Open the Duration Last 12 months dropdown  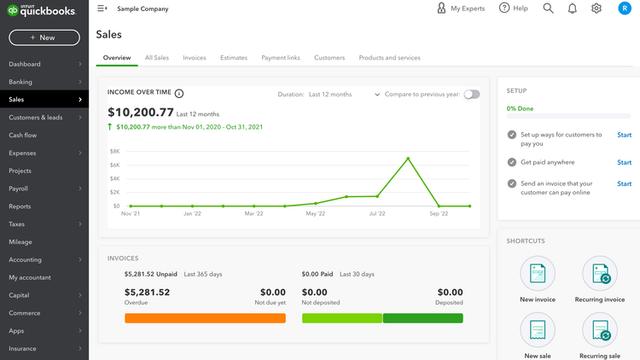(x=344, y=94)
